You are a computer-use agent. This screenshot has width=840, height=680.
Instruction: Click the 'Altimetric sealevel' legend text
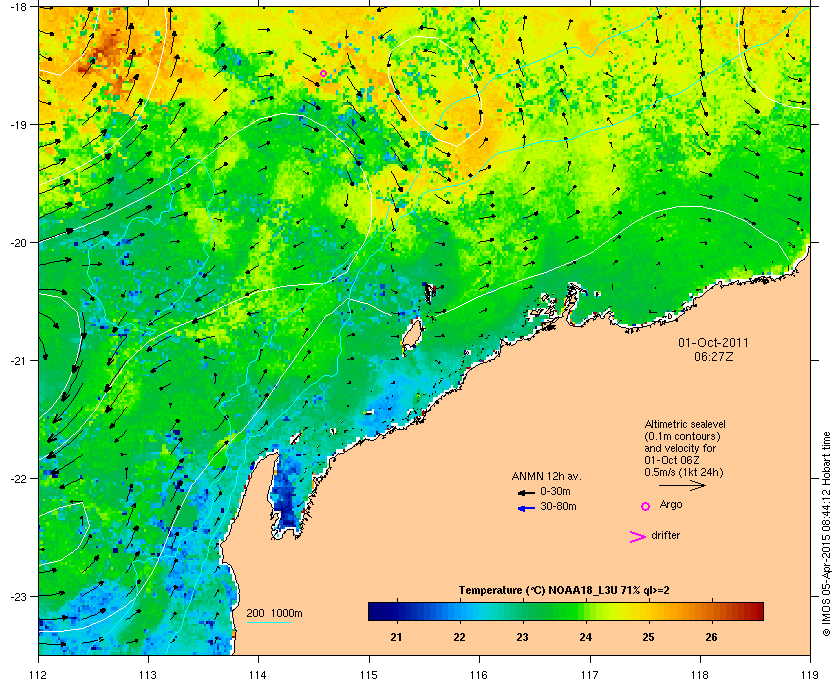(x=685, y=424)
